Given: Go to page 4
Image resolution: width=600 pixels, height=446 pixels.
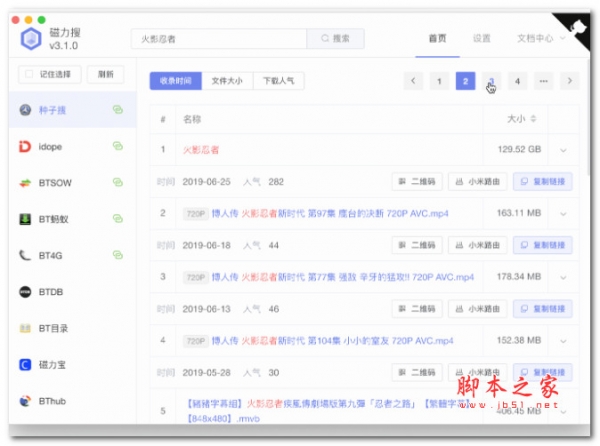Looking at the screenshot, I should [x=517, y=81].
